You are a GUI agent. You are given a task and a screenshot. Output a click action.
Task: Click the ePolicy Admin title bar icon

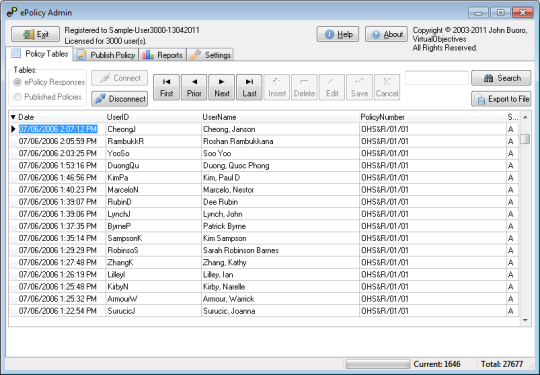click(x=12, y=12)
